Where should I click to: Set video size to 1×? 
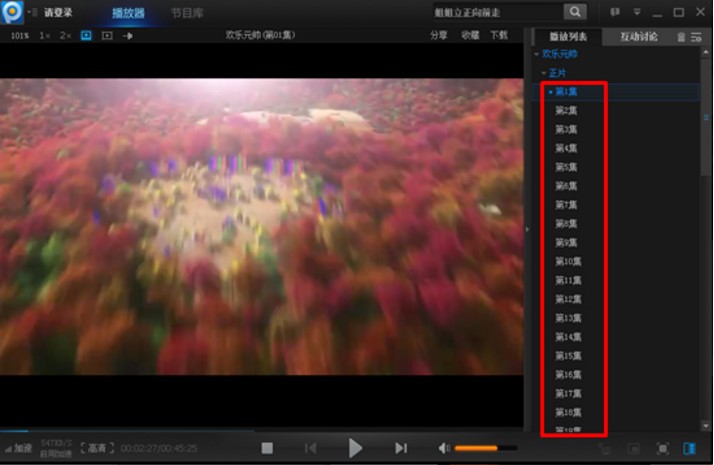pos(45,36)
